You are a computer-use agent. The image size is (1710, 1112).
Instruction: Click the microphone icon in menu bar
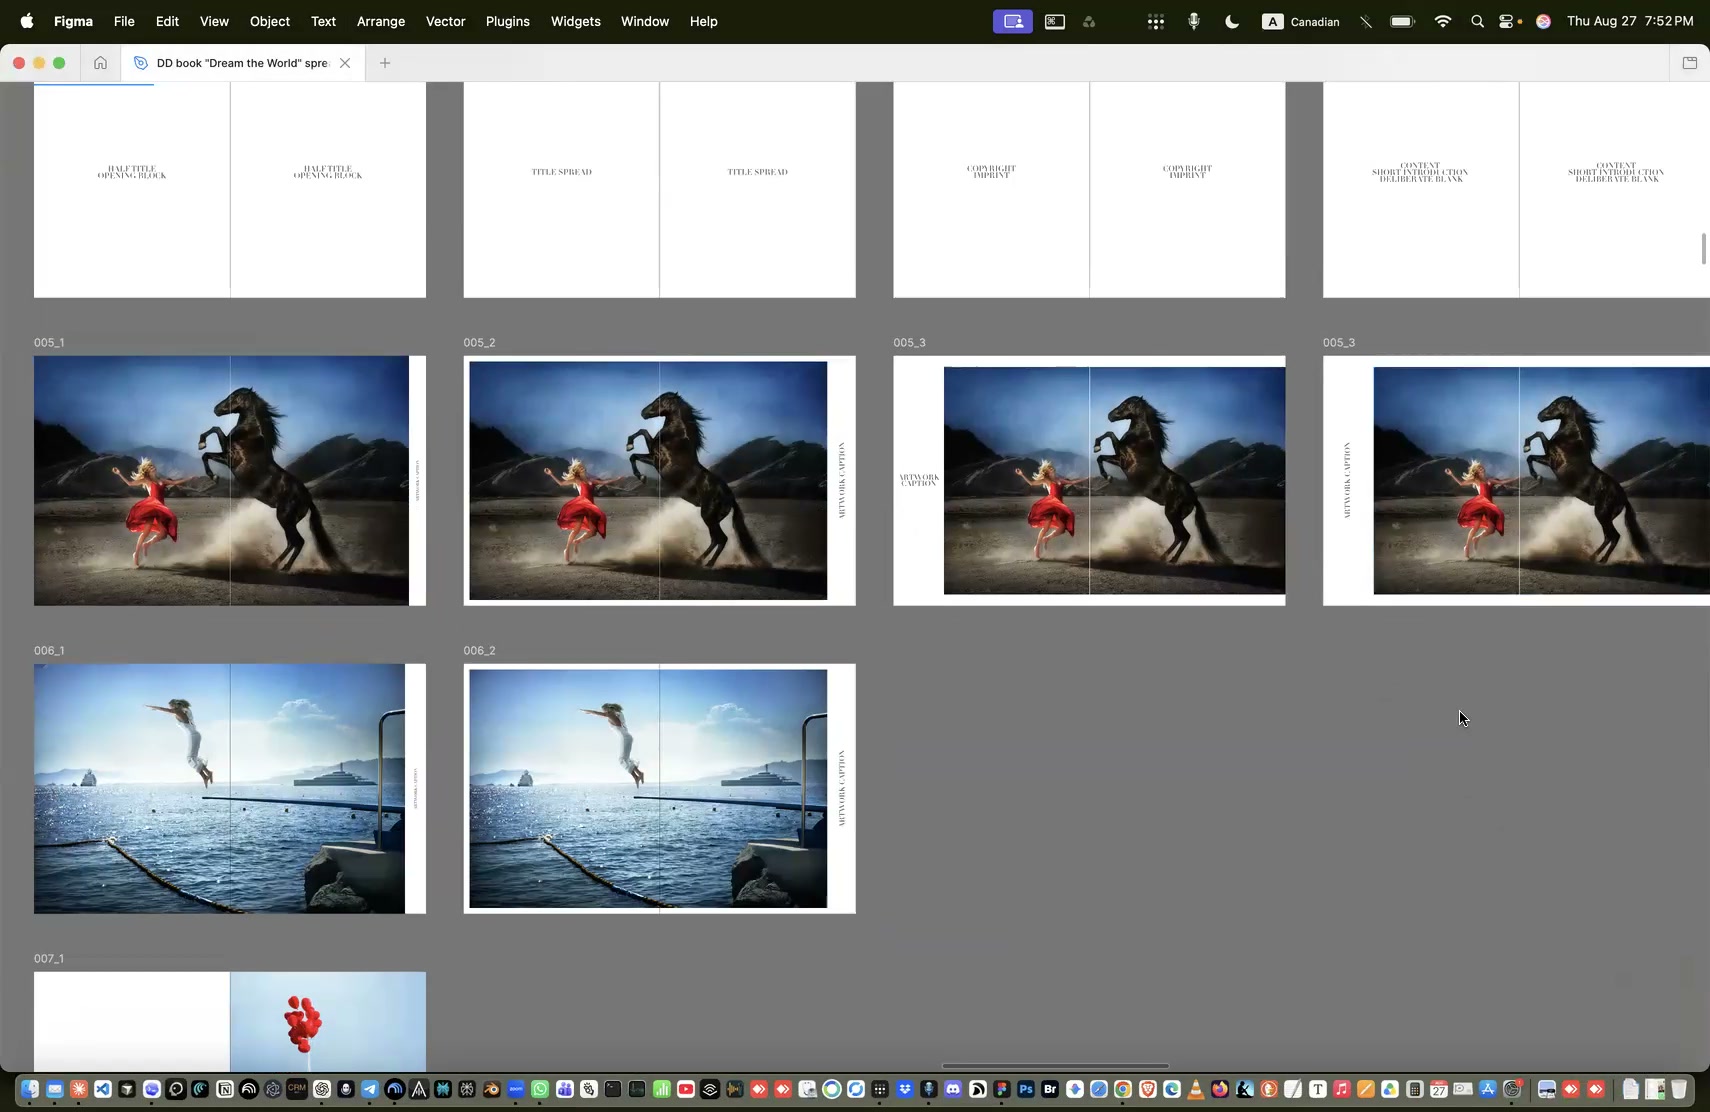pos(1194,21)
